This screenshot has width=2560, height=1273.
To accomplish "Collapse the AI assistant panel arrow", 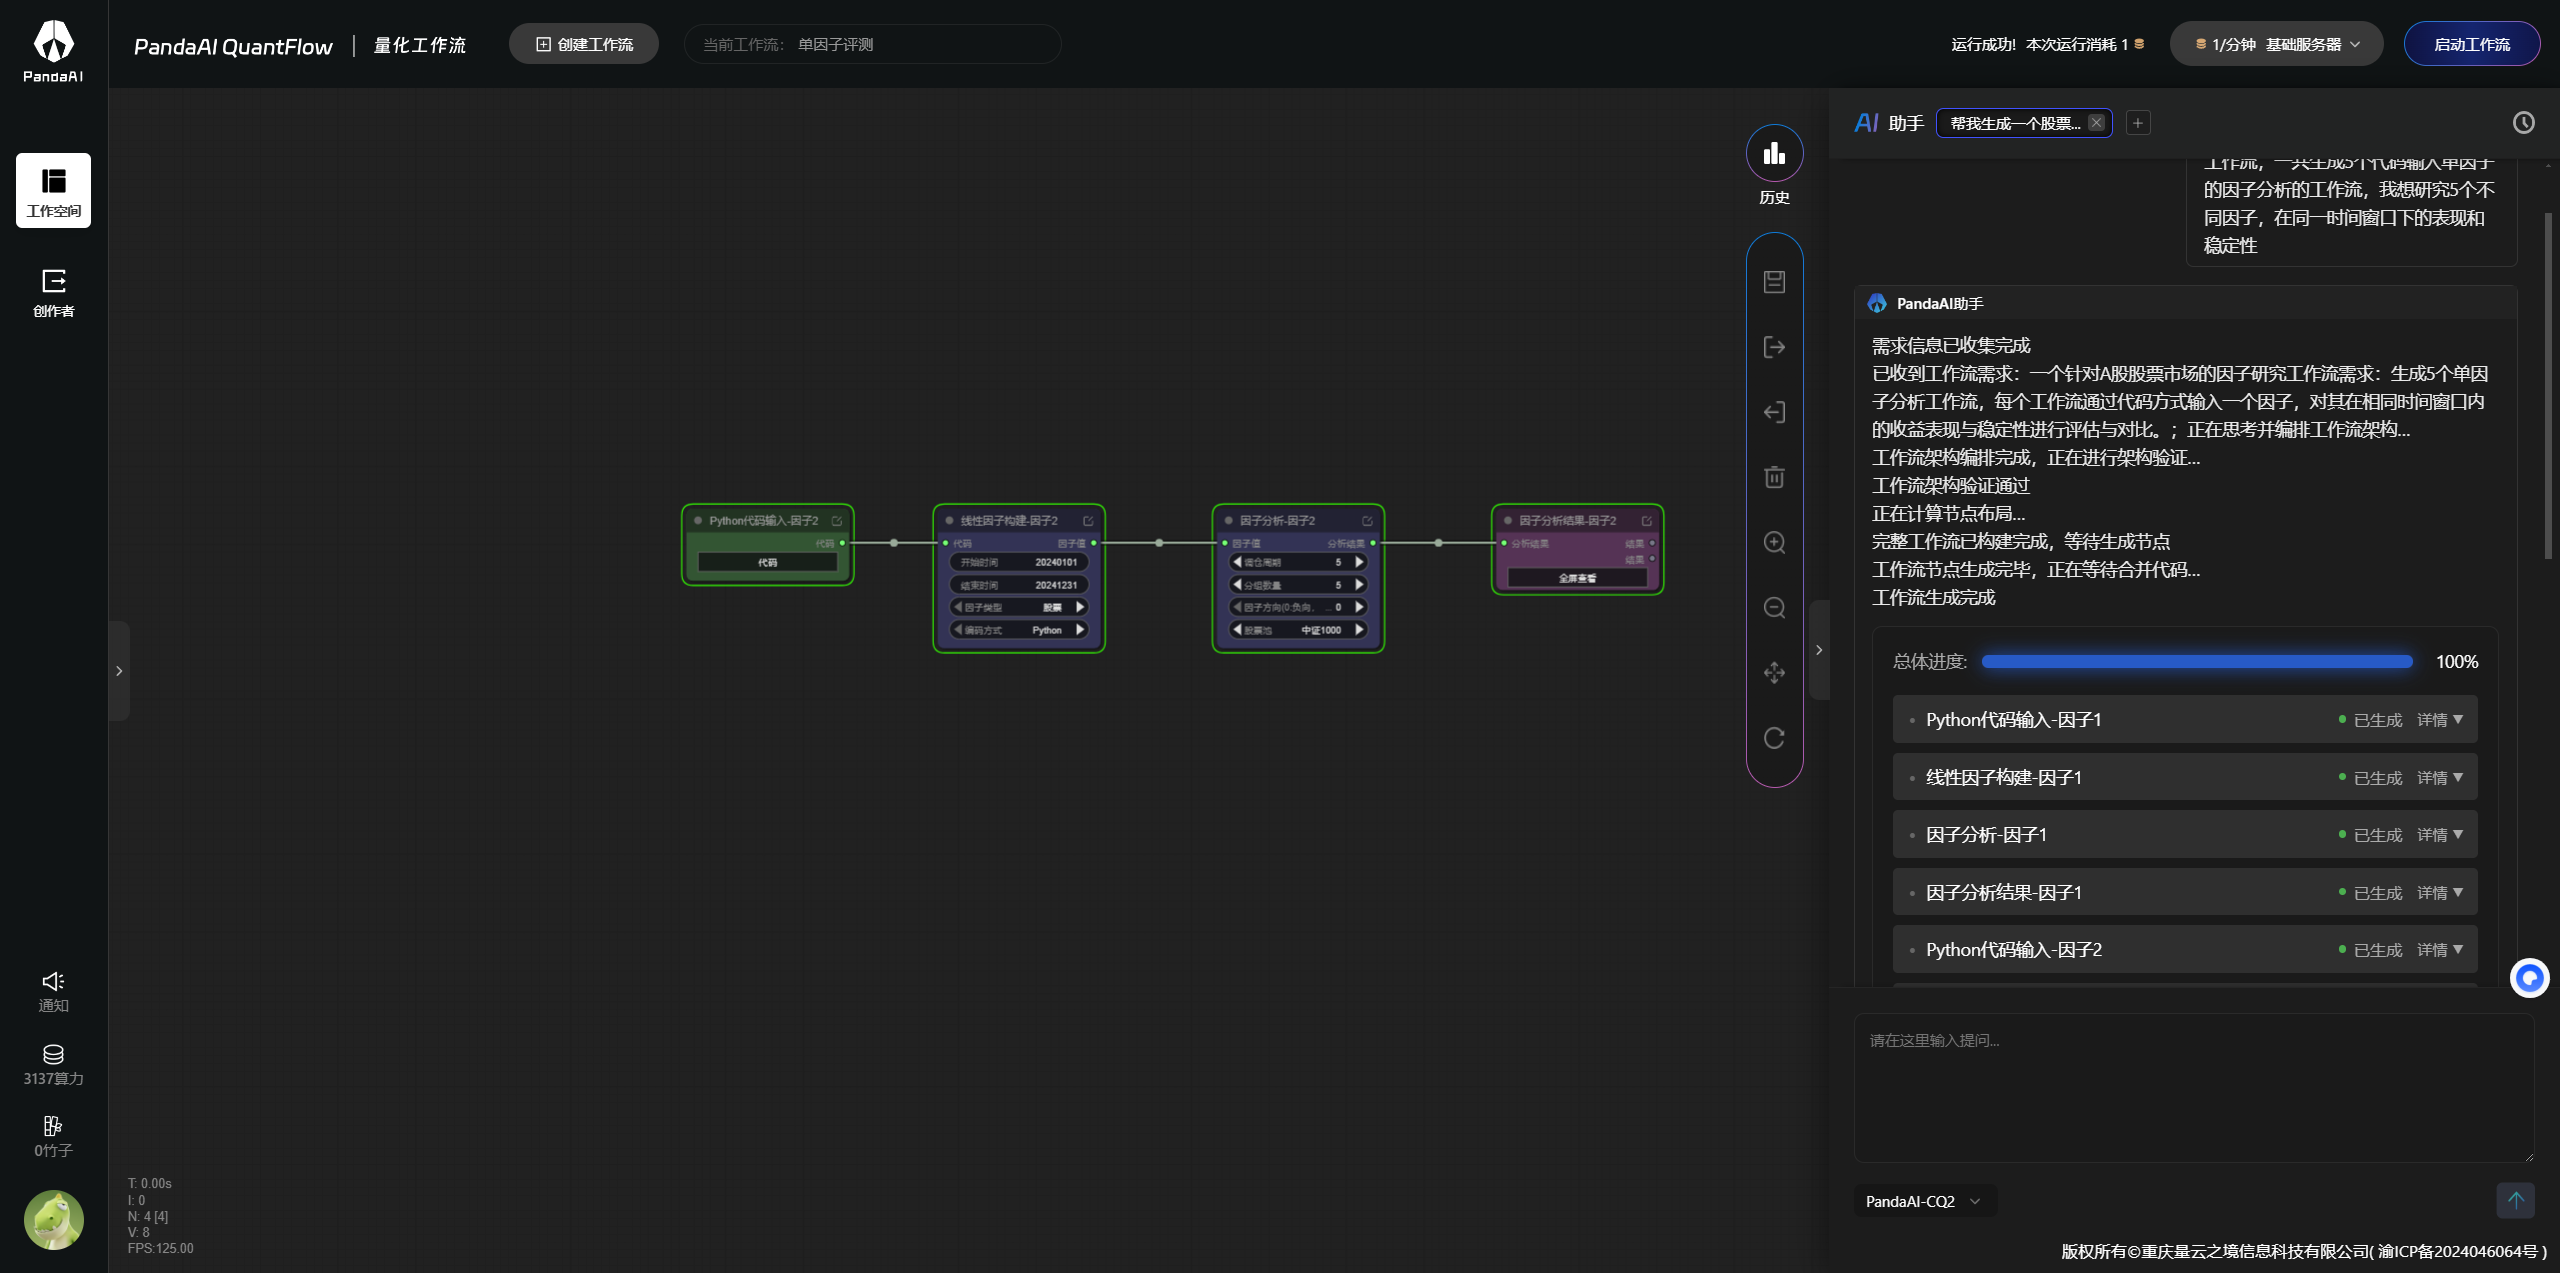I will pyautogui.click(x=1819, y=650).
